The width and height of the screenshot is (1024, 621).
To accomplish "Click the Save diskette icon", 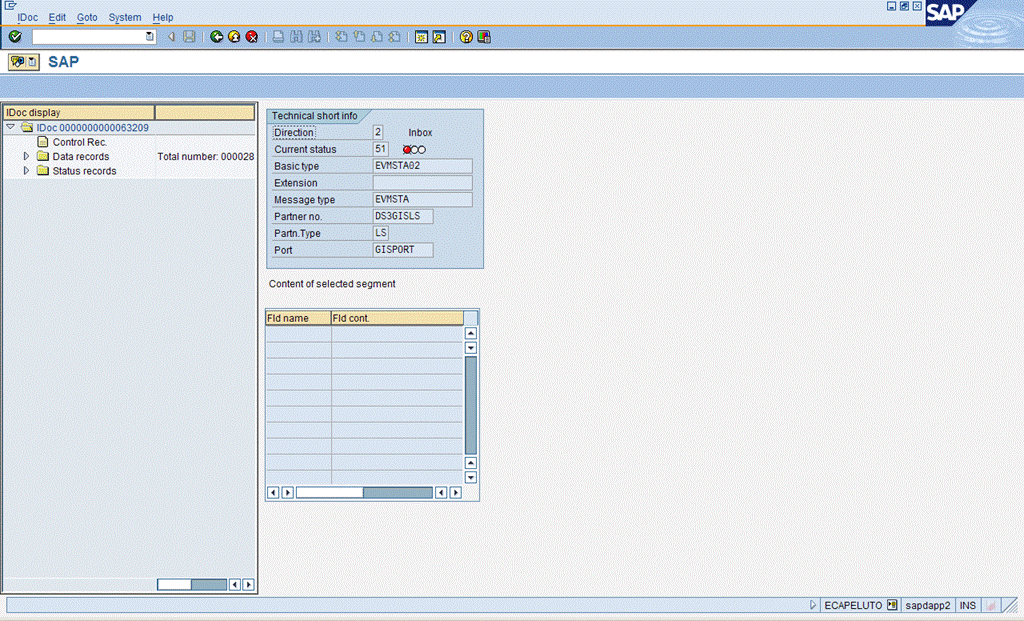I will [189, 37].
